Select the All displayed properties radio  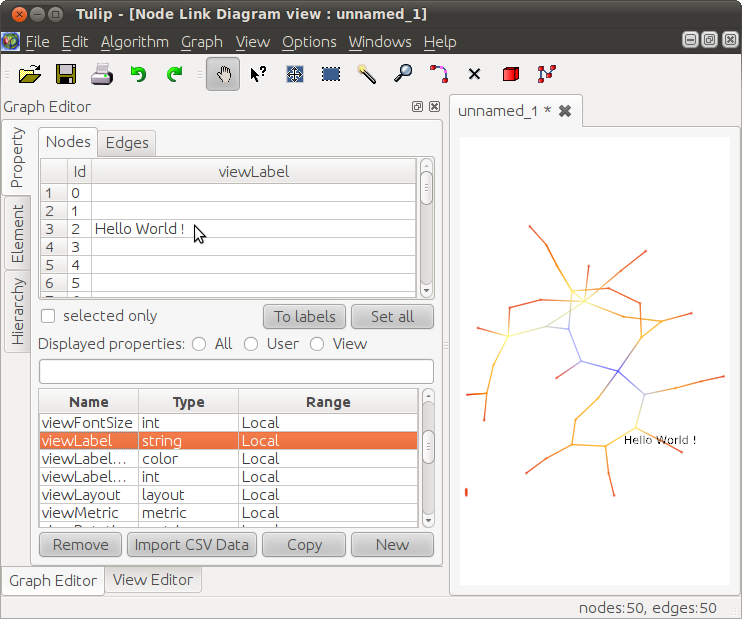(x=199, y=344)
